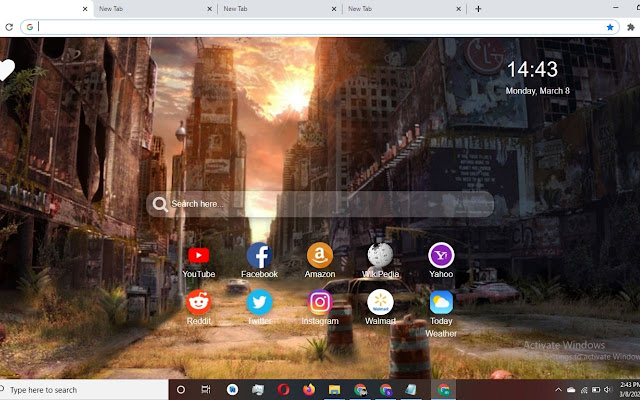Open the taskbar clock and date
Screen dimensions: 640x400
(x=630, y=389)
